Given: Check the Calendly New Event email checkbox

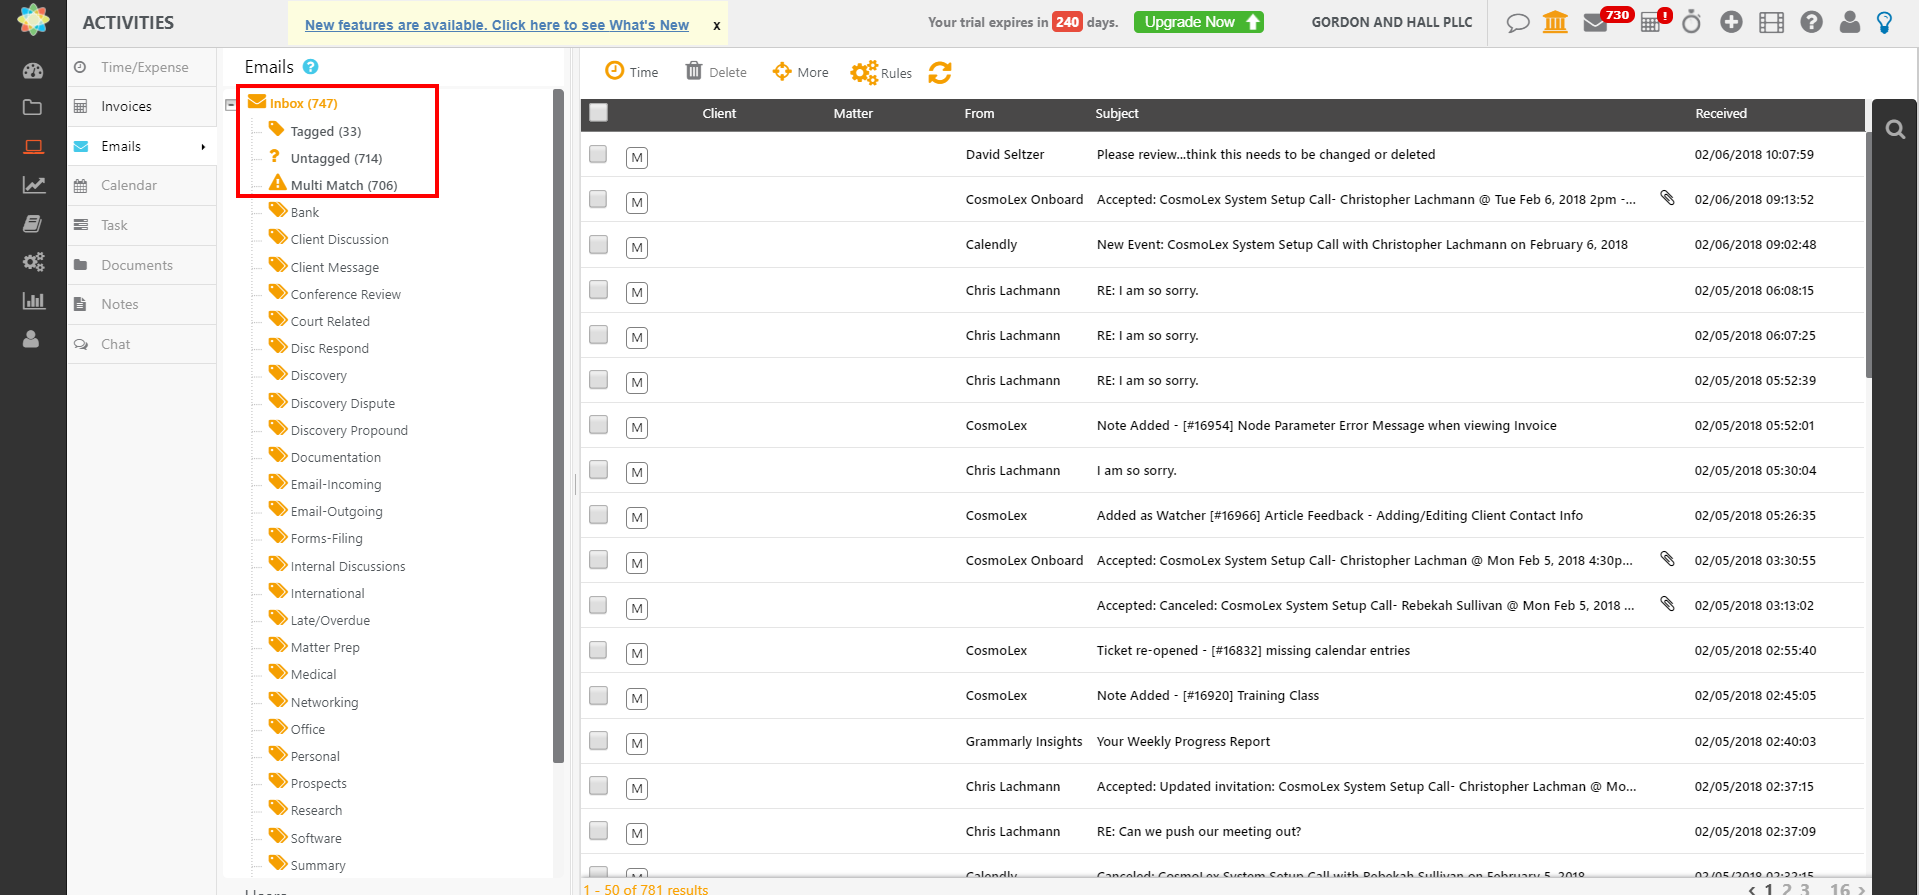Looking at the screenshot, I should [598, 244].
